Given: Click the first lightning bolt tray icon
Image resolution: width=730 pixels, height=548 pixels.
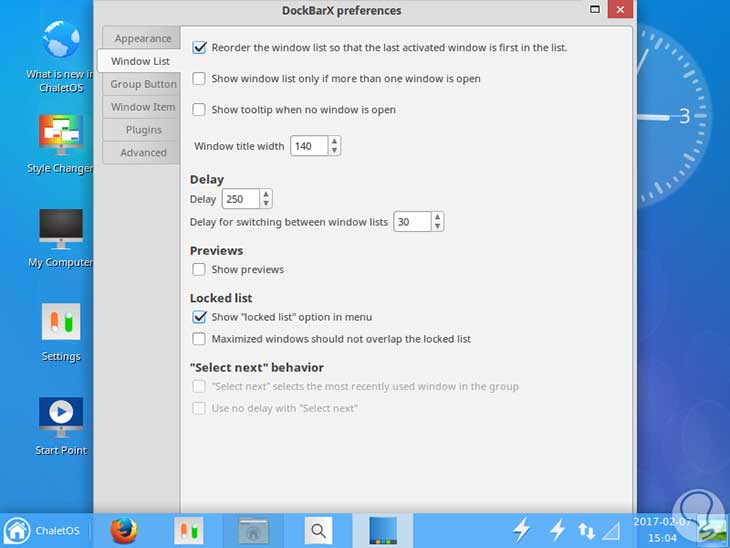Looking at the screenshot, I should pos(521,530).
